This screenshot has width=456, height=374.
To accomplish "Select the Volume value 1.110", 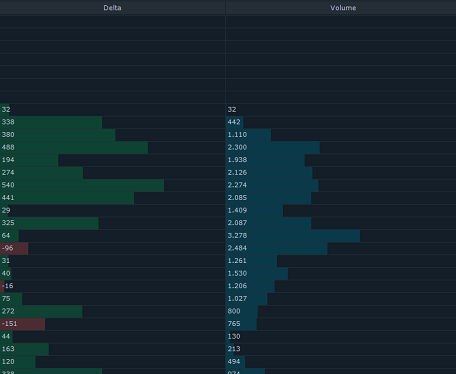I will click(237, 134).
